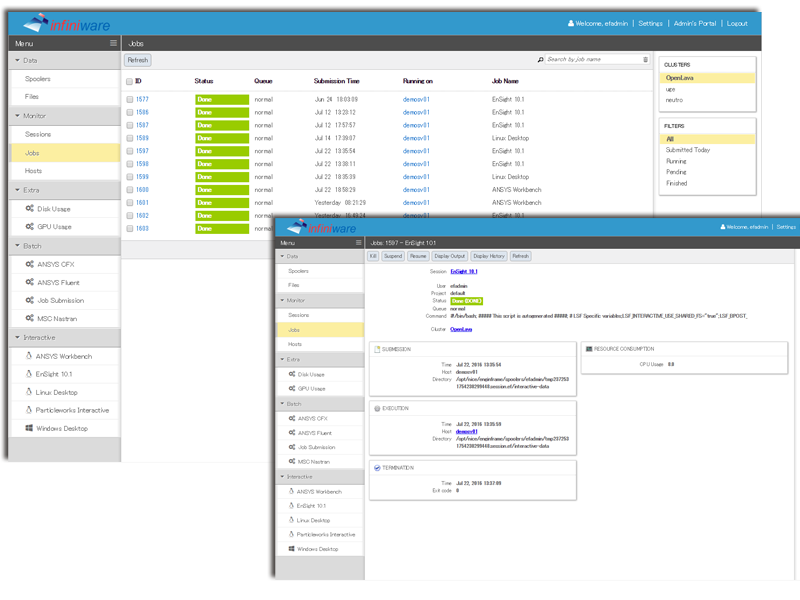The height and width of the screenshot is (600, 800).
Task: Check the box for job 1589
Action: click(x=130, y=138)
